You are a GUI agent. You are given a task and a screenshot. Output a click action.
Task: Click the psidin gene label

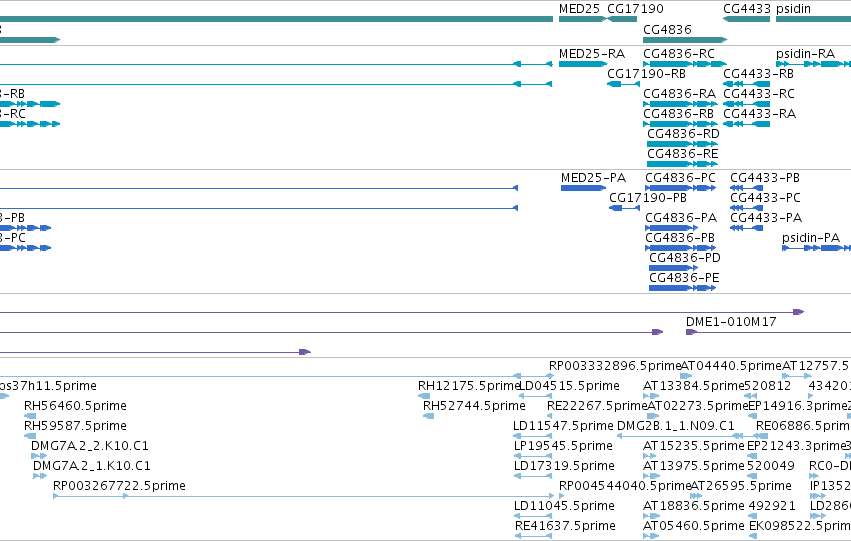click(793, 9)
